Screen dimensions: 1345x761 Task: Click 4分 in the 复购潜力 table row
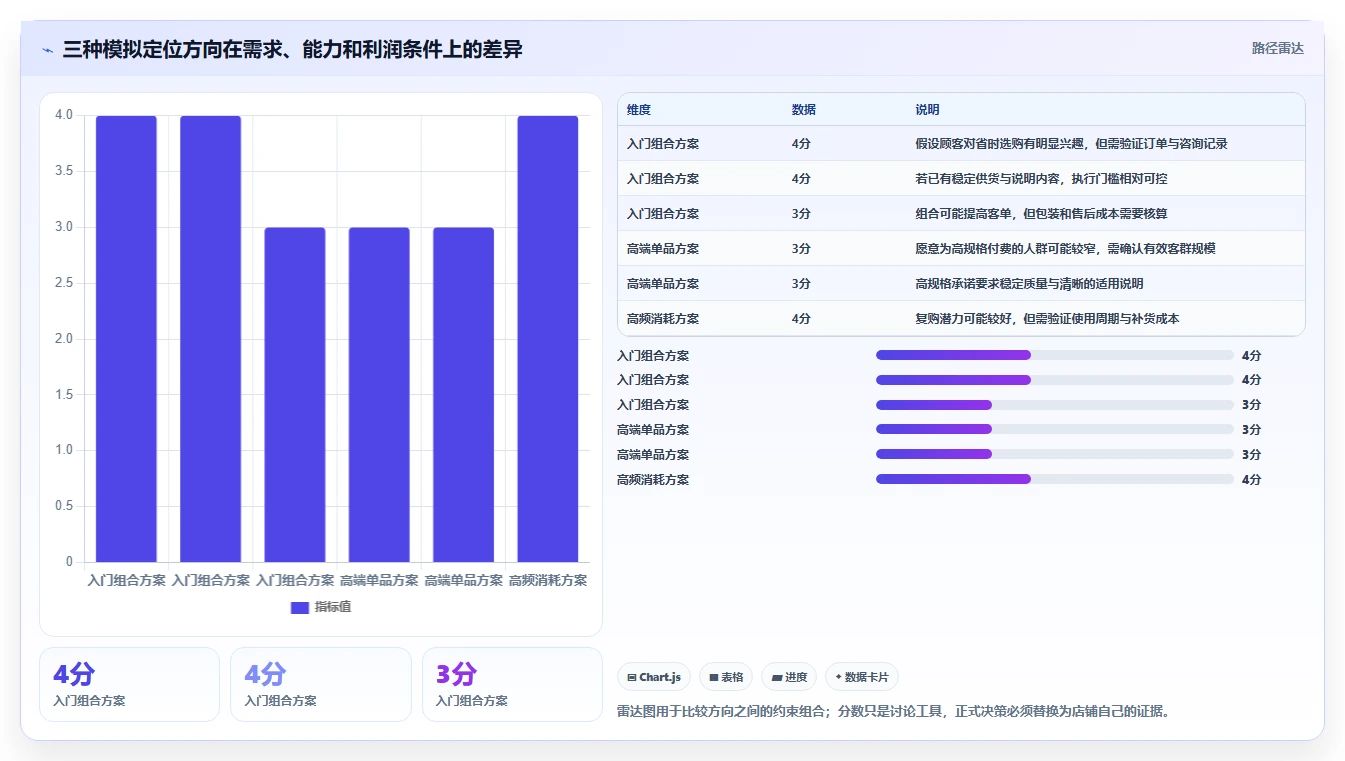coord(801,319)
